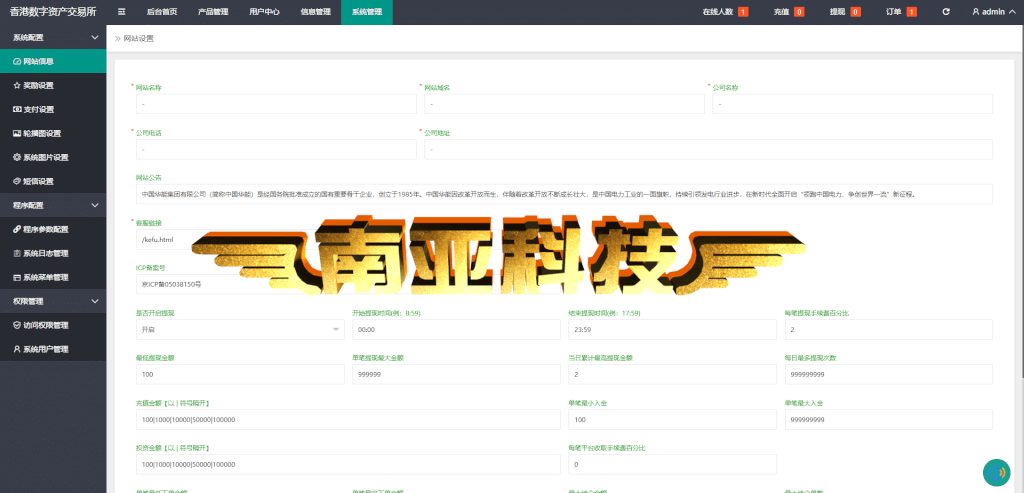
Task: Click the 香港数字资产交易所 site title
Action: point(53,12)
